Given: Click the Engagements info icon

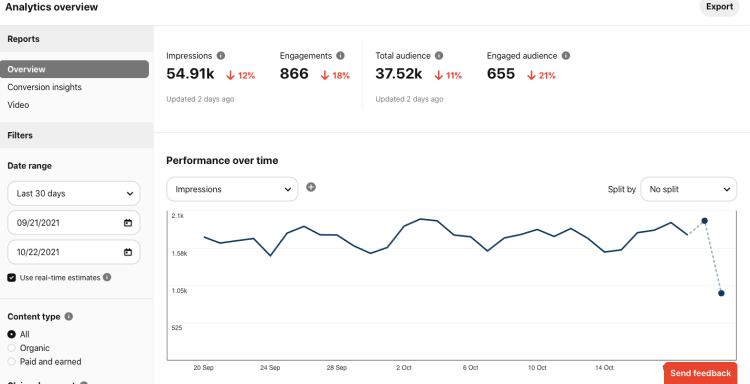Looking at the screenshot, I should coord(340,55).
